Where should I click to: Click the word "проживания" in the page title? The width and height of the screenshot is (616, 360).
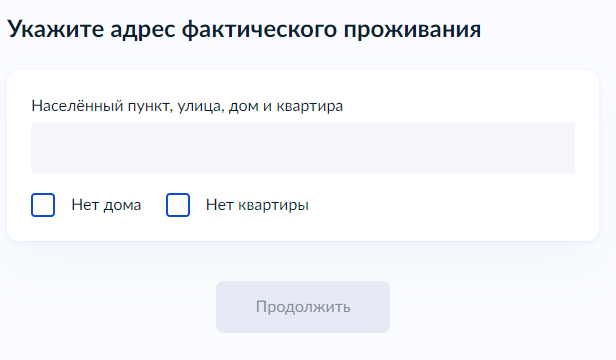click(x=412, y=30)
